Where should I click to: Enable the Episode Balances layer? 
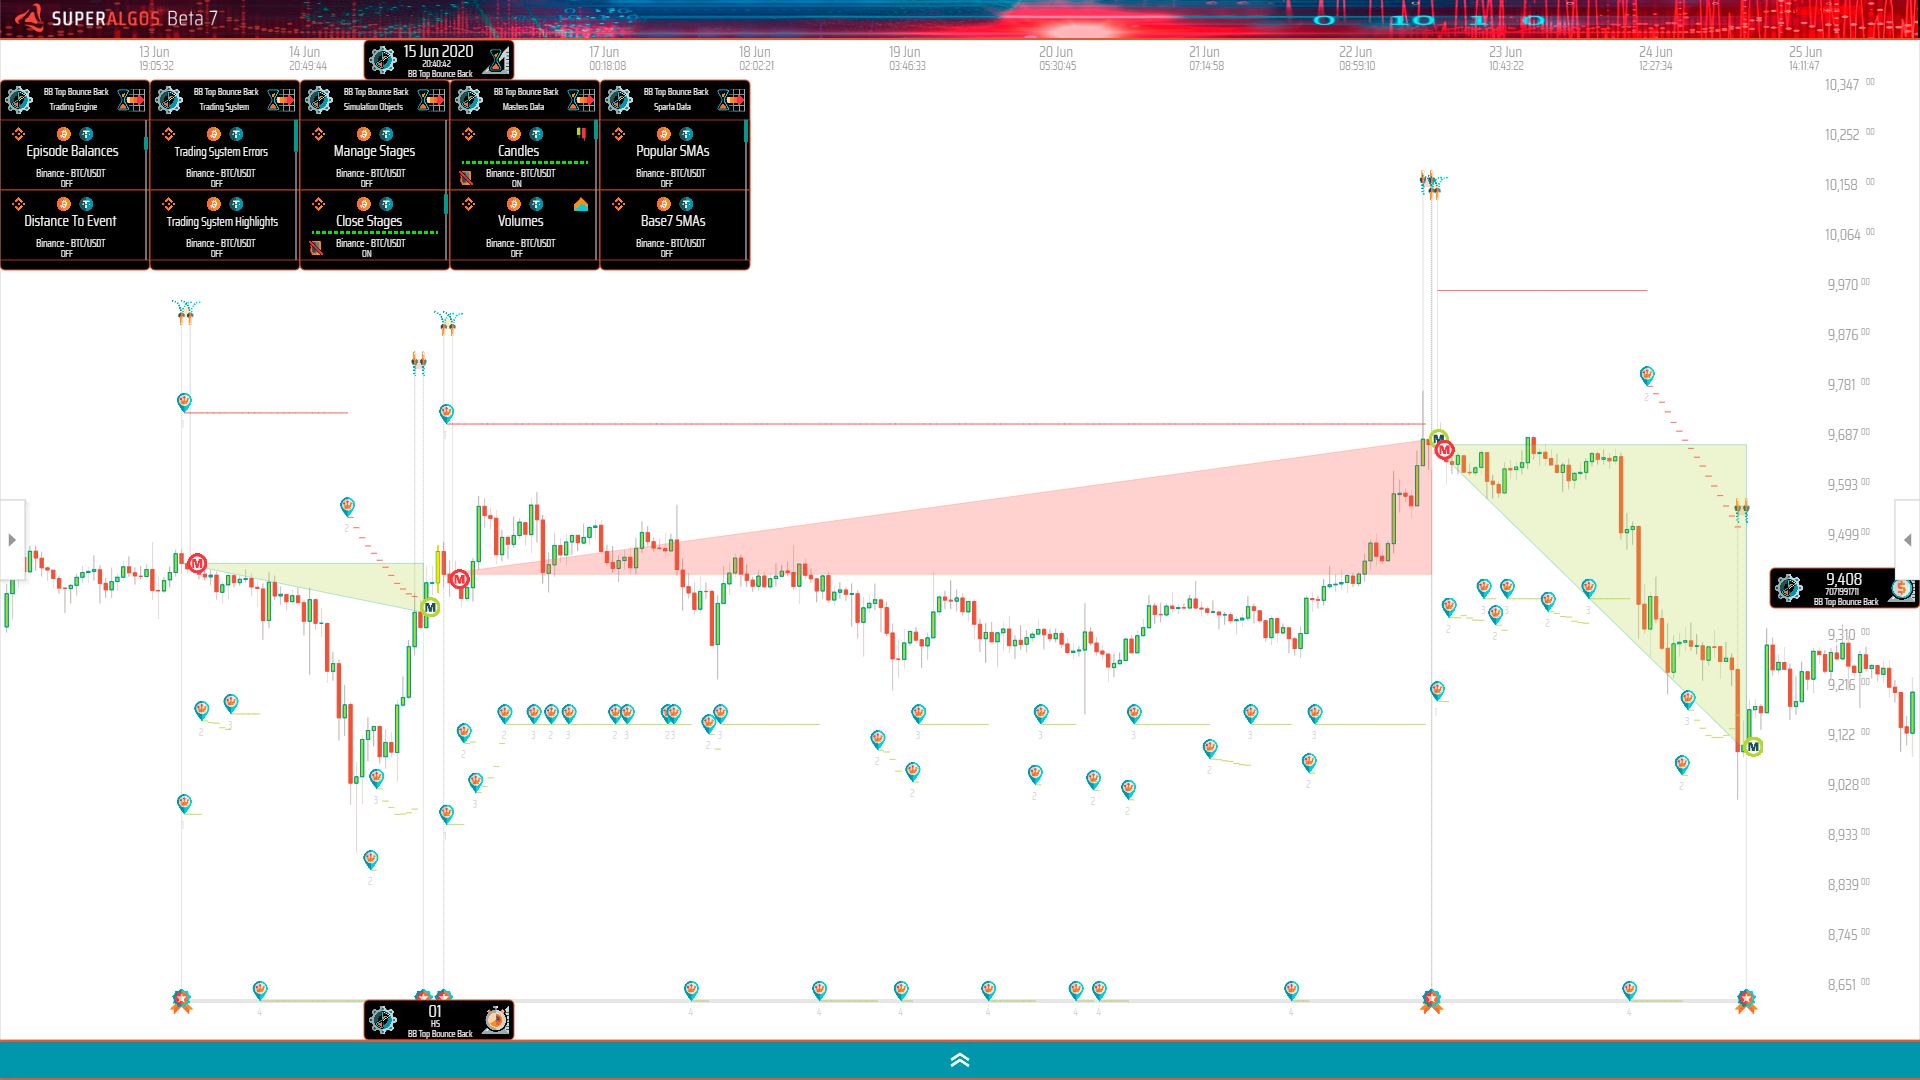(72, 152)
